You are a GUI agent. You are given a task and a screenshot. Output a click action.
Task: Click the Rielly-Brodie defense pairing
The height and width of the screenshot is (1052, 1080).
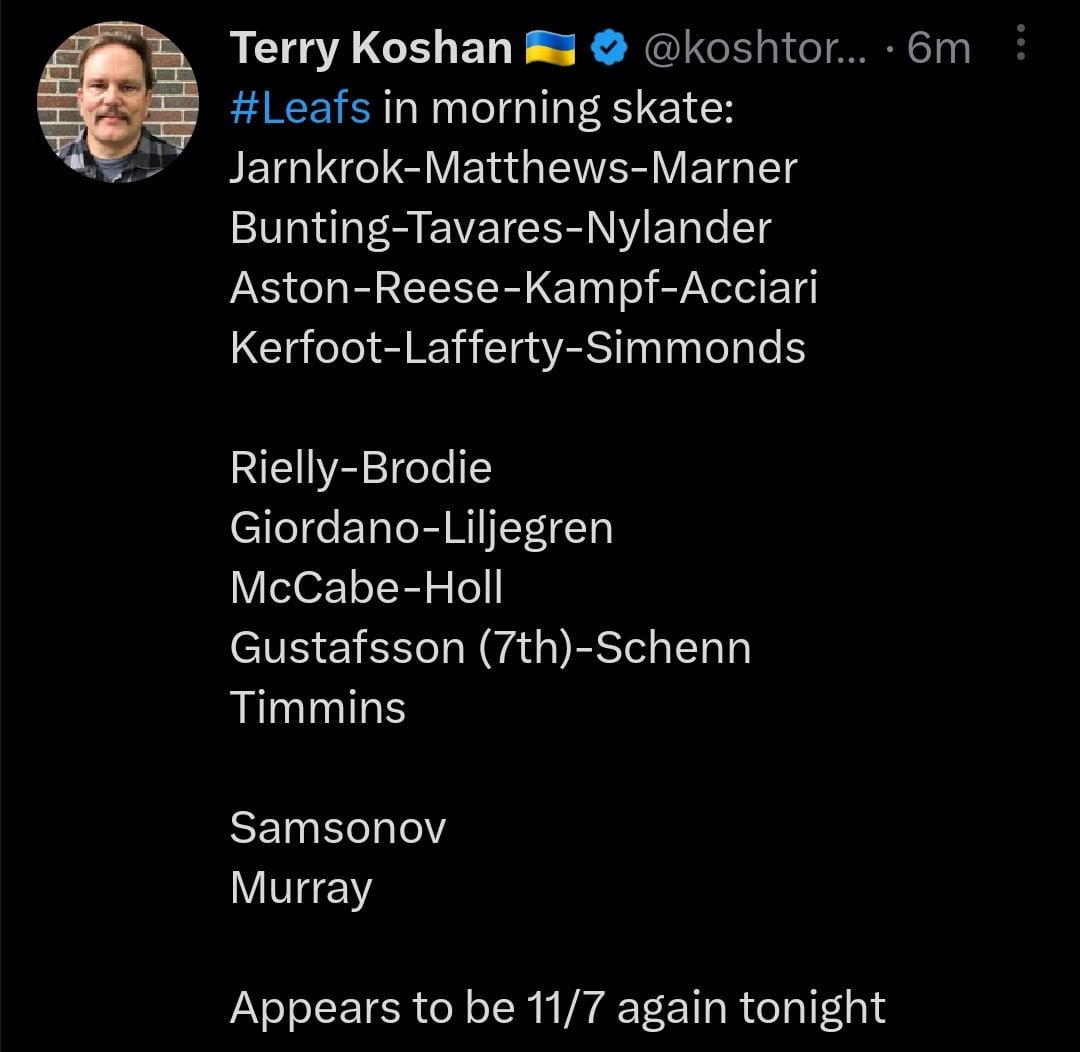point(360,468)
